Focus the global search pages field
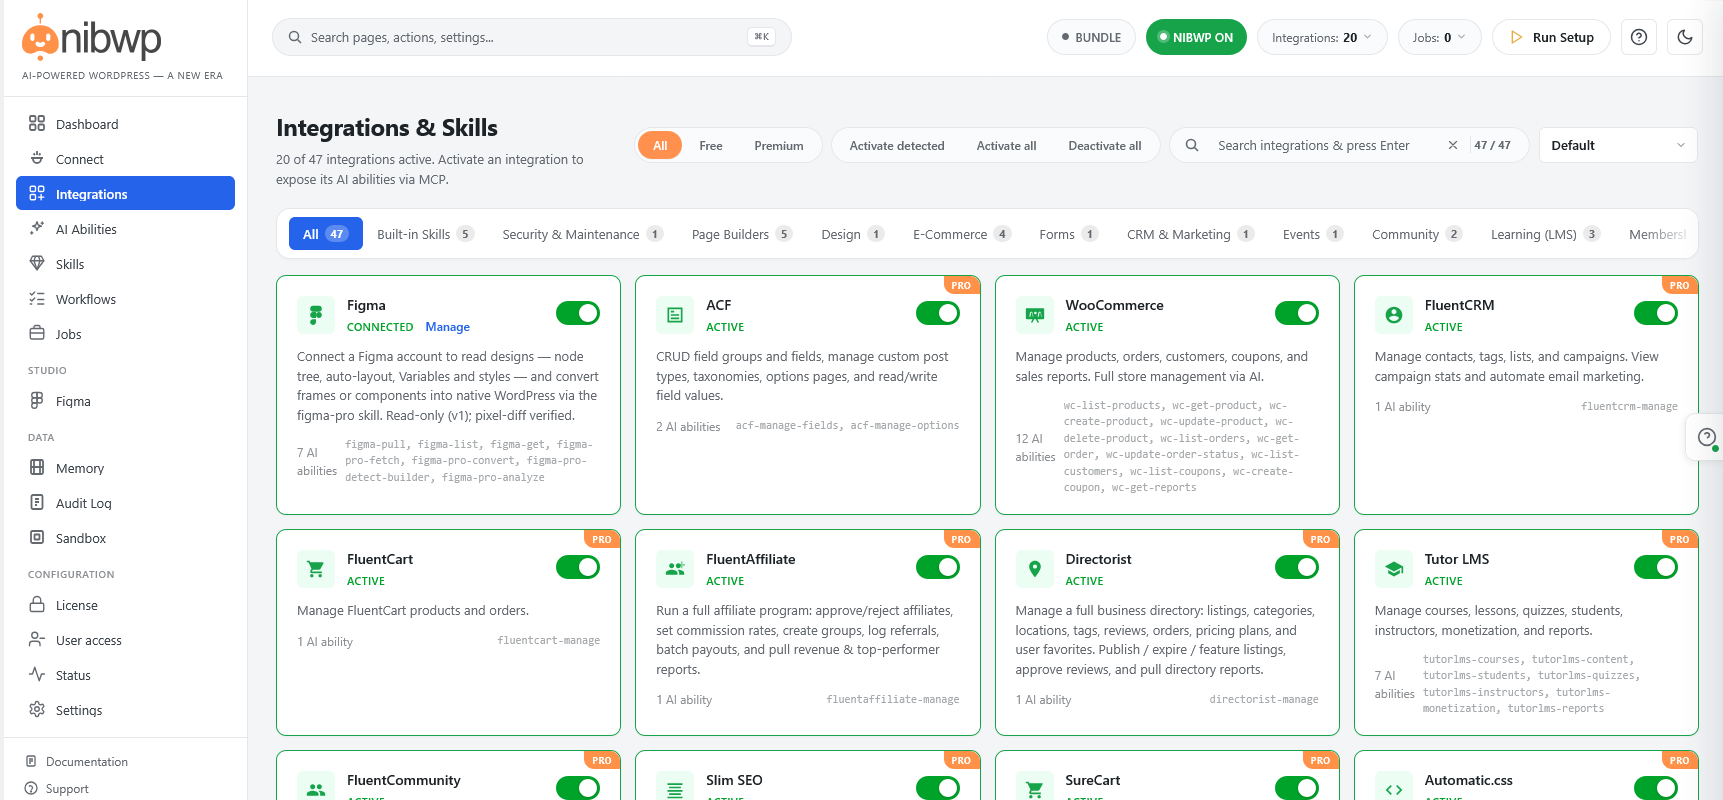 [531, 37]
